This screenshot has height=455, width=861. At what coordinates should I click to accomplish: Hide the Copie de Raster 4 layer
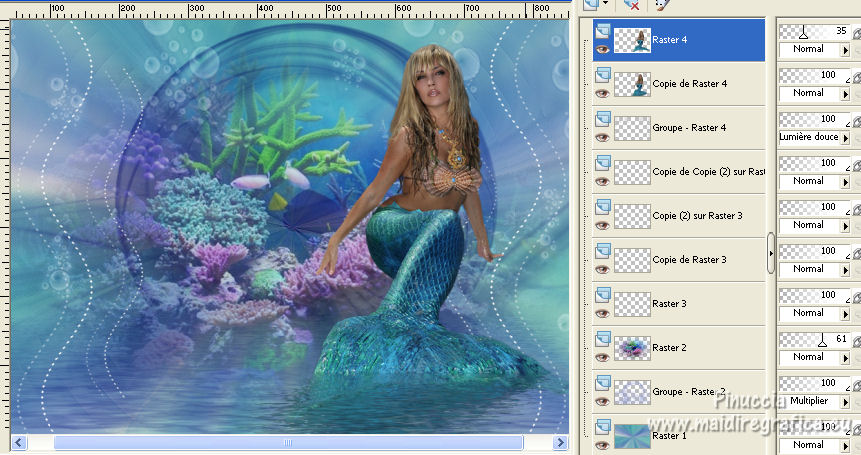coord(602,93)
